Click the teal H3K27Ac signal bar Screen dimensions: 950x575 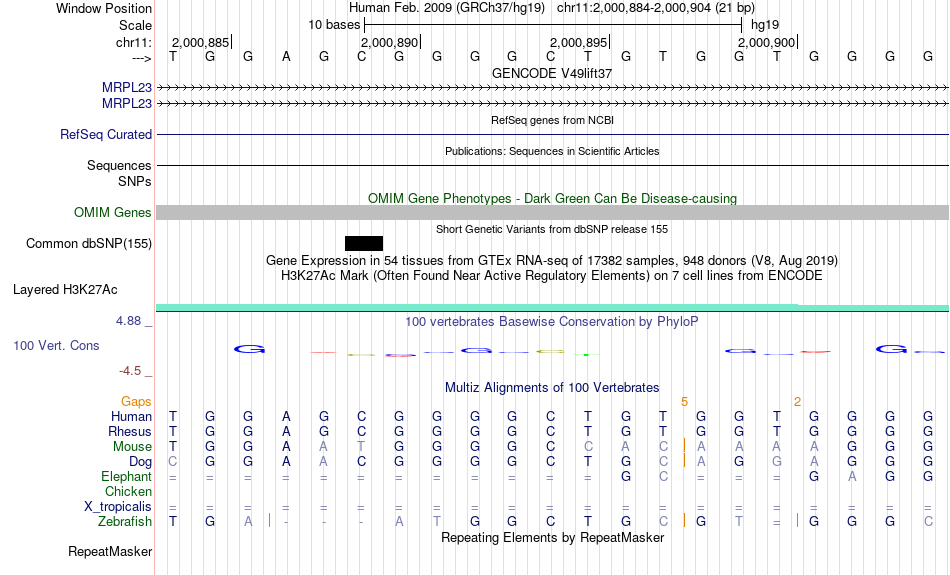coord(552,308)
